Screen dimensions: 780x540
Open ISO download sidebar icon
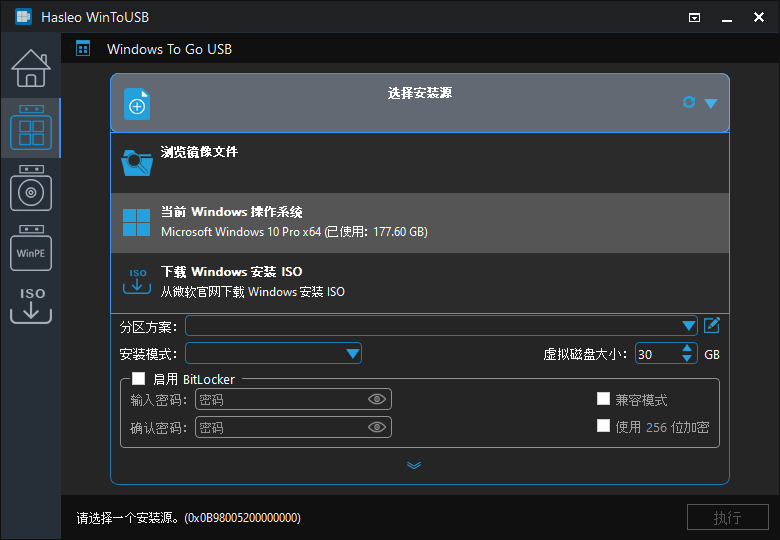coord(31,306)
